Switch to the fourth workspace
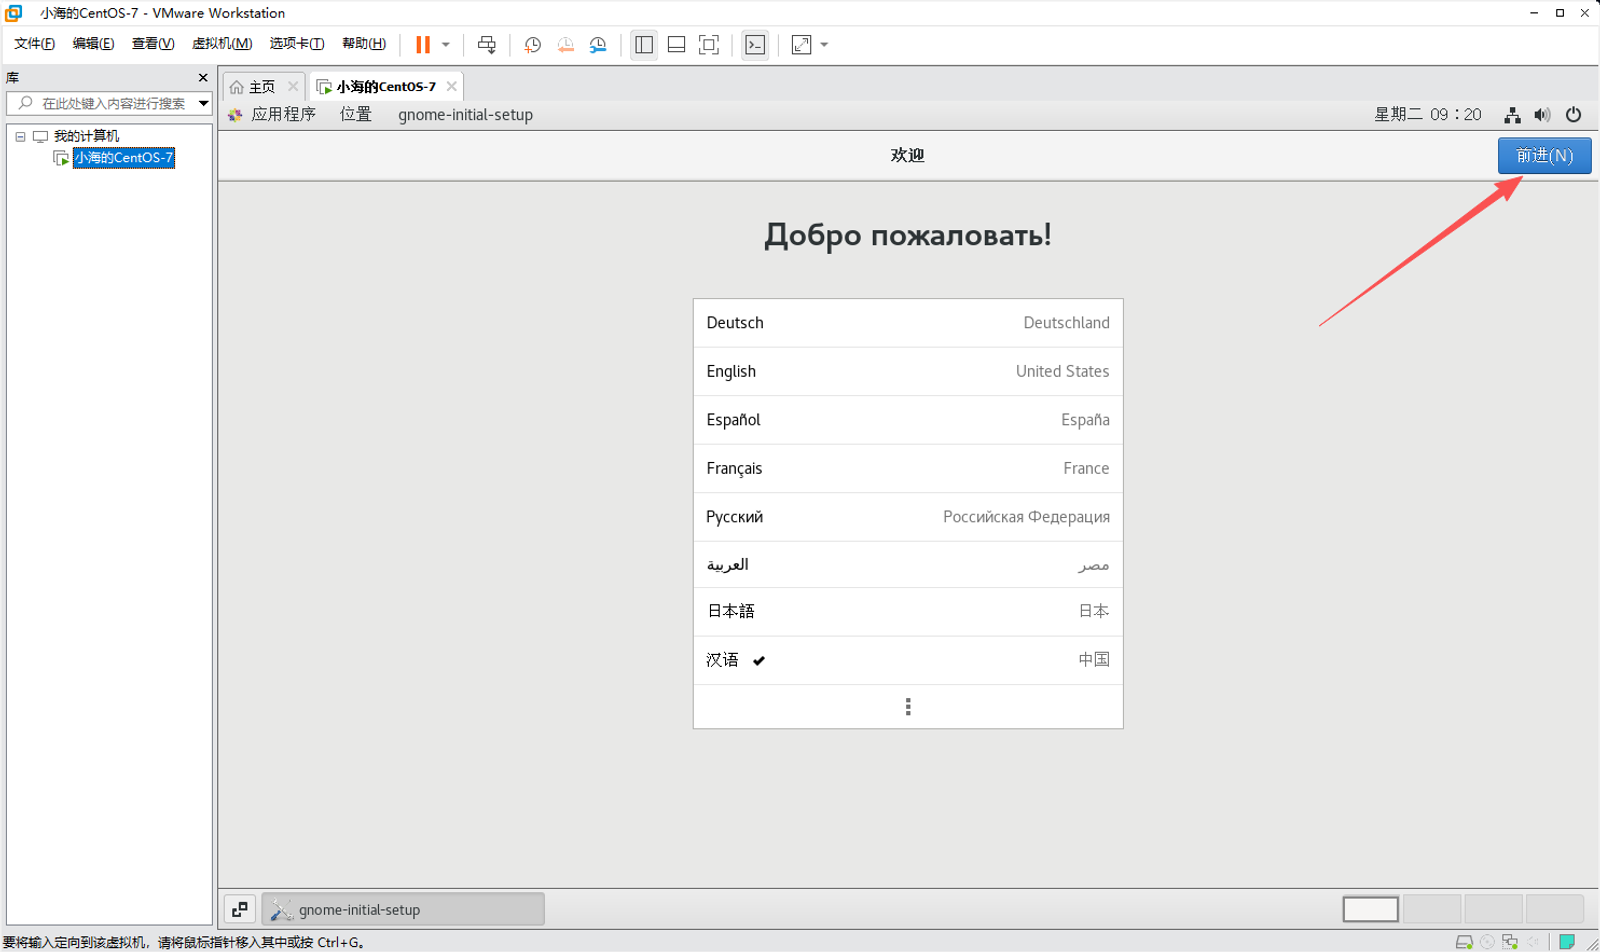The height and width of the screenshot is (952, 1600). coord(1555,909)
